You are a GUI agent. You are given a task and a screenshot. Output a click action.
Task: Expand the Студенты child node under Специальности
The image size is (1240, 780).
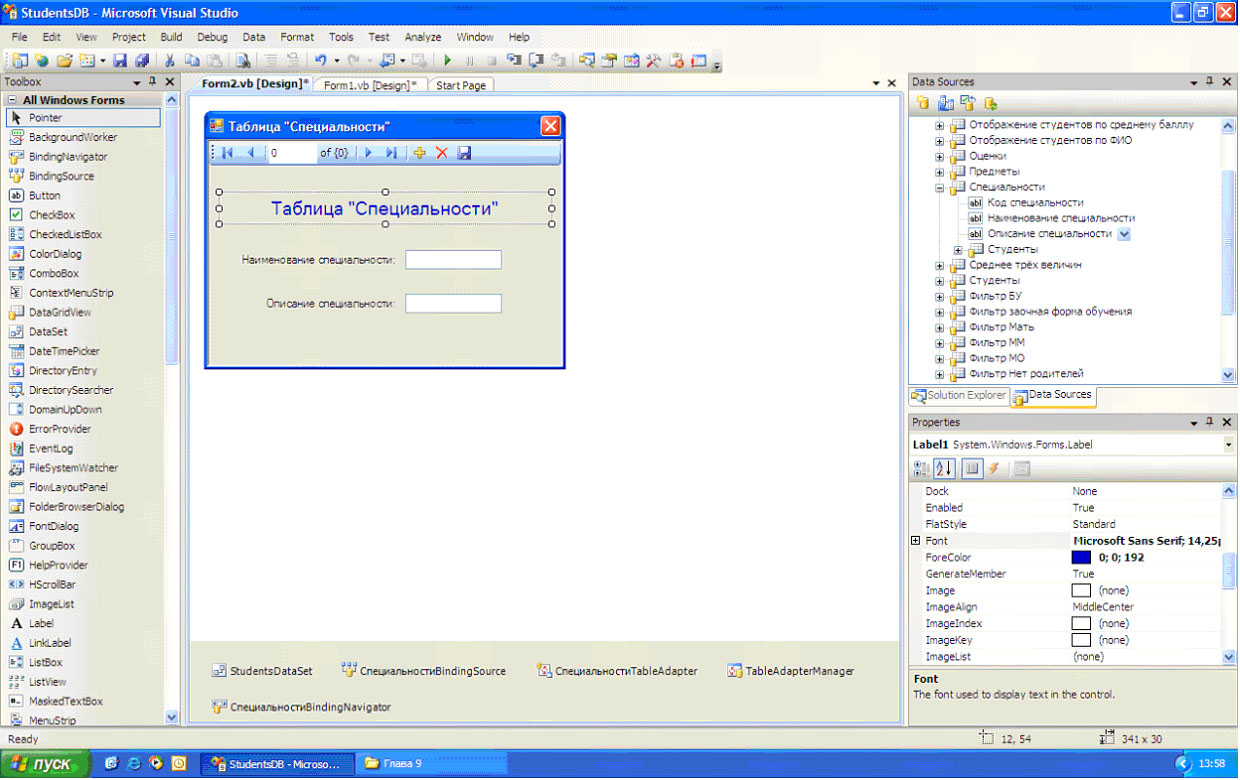[958, 249]
